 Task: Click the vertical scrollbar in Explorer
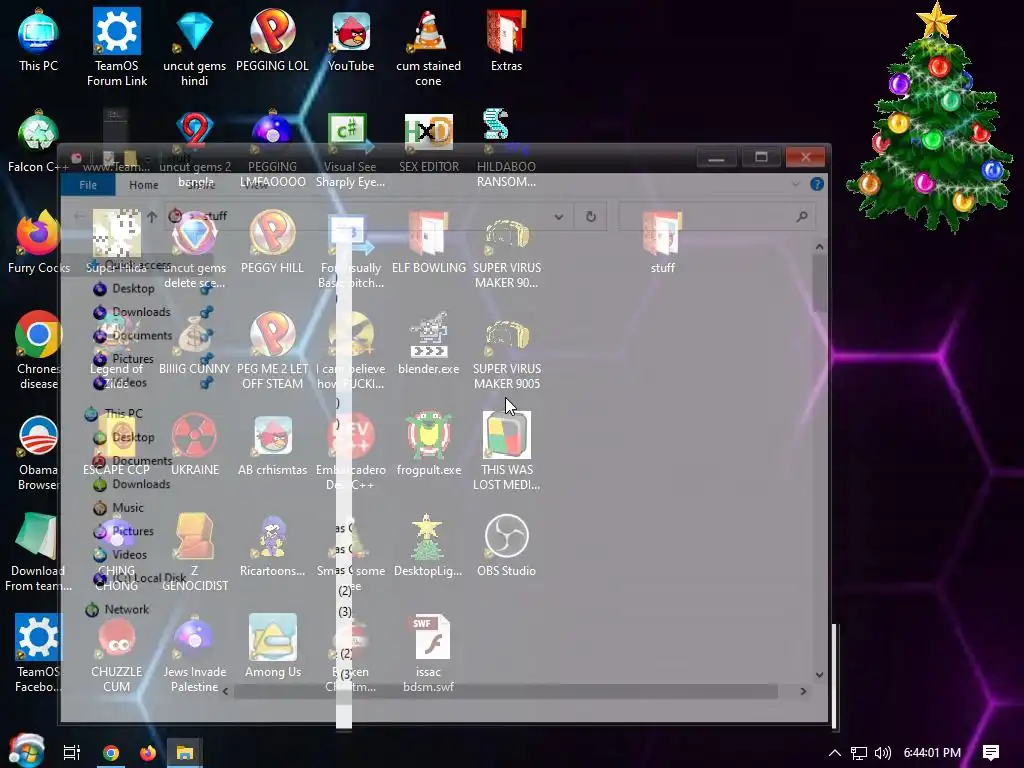819,283
